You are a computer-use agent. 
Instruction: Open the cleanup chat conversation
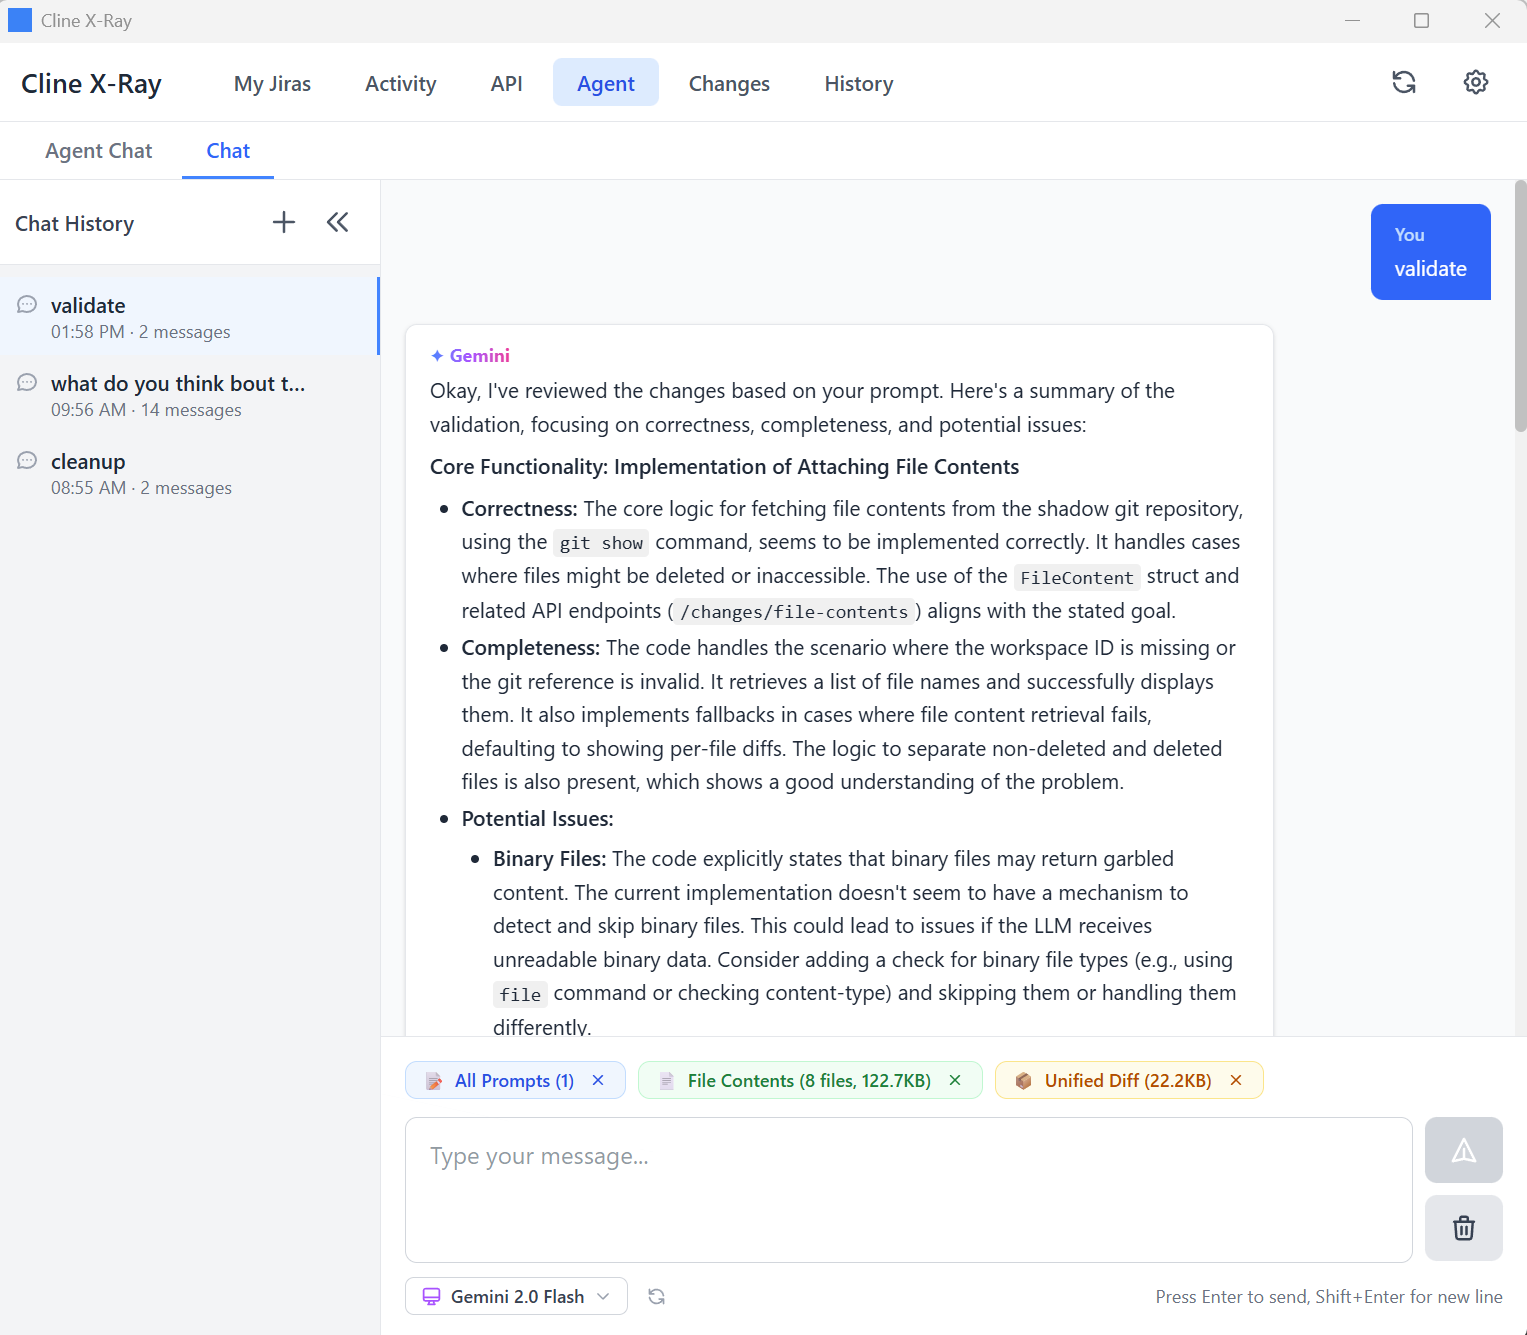189,473
